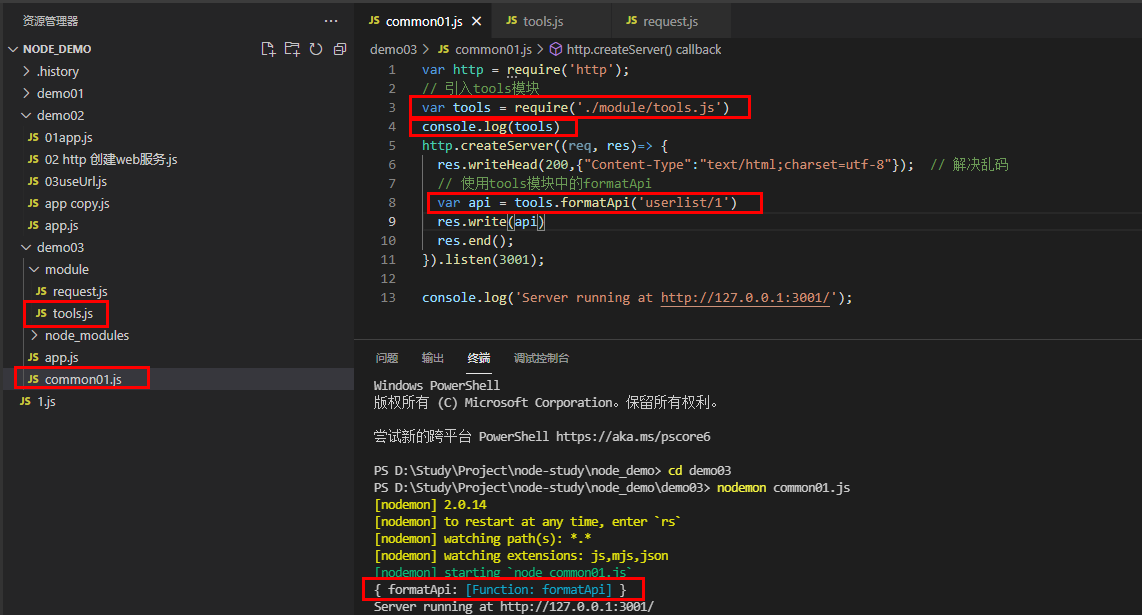The width and height of the screenshot is (1142, 615).
Task: Open 1.js in the file tree
Action: tap(47, 401)
